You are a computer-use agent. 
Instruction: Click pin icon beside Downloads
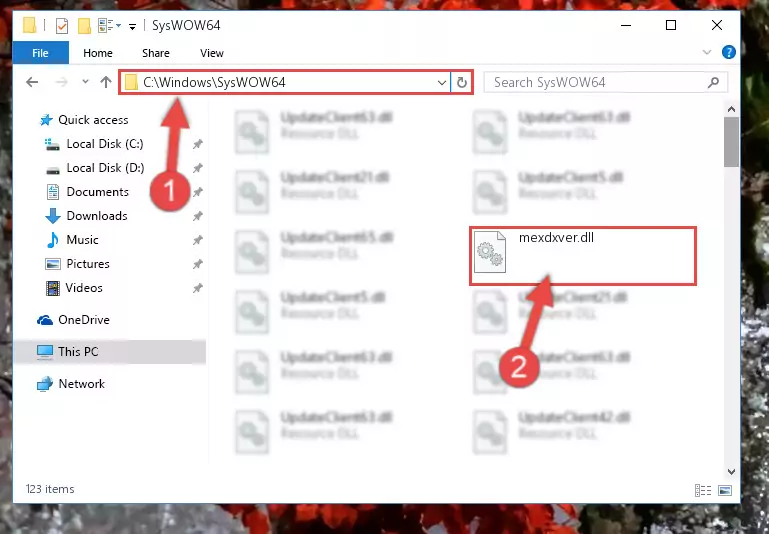[197, 216]
